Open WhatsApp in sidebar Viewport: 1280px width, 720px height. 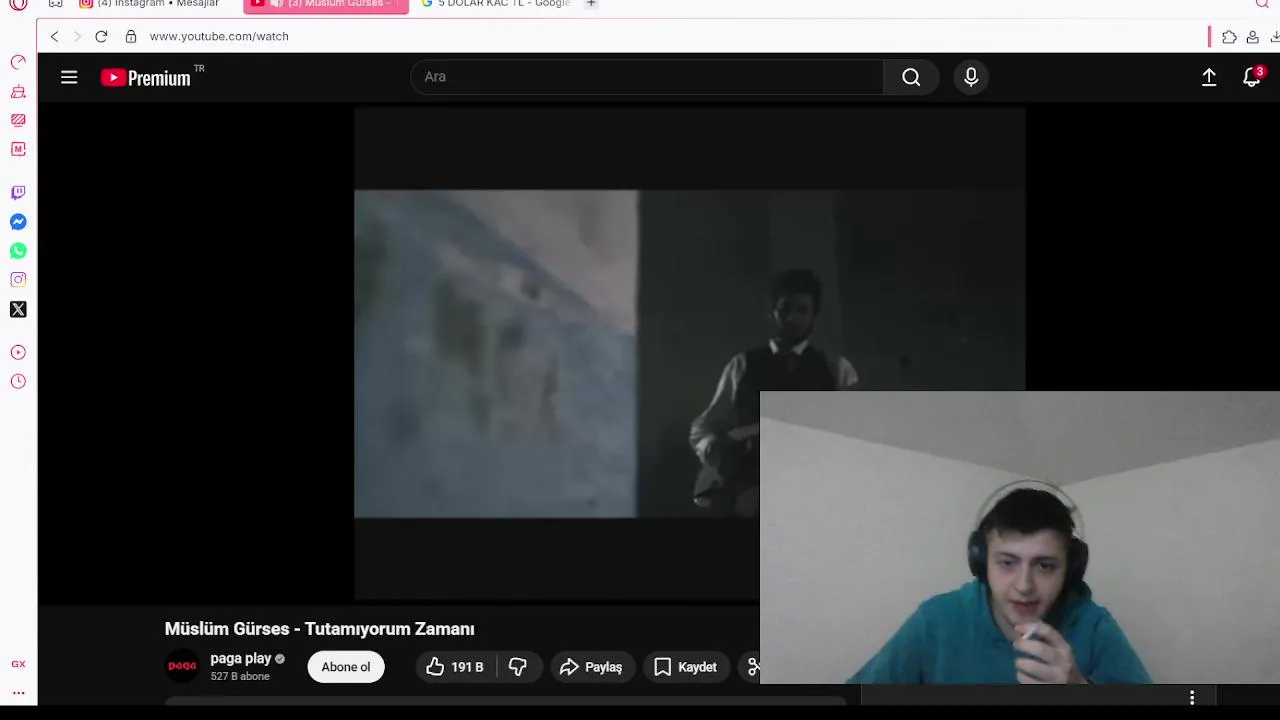pyautogui.click(x=18, y=251)
